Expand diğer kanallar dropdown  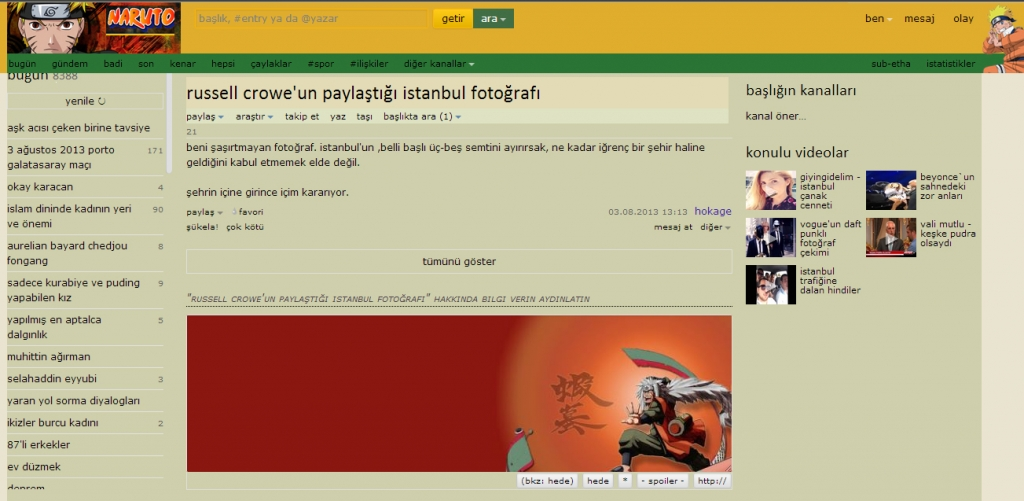click(x=439, y=64)
